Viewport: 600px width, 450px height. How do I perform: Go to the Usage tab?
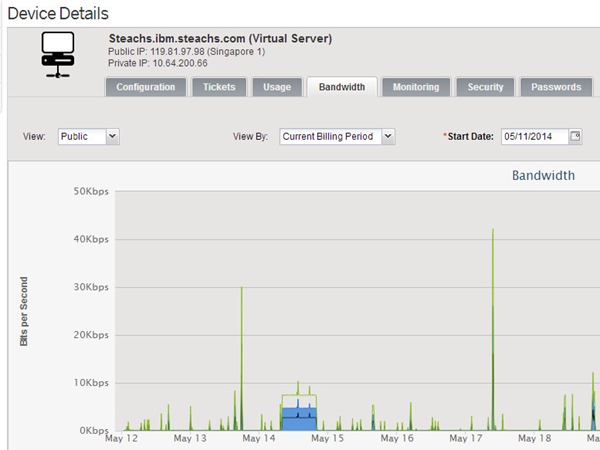pos(277,87)
